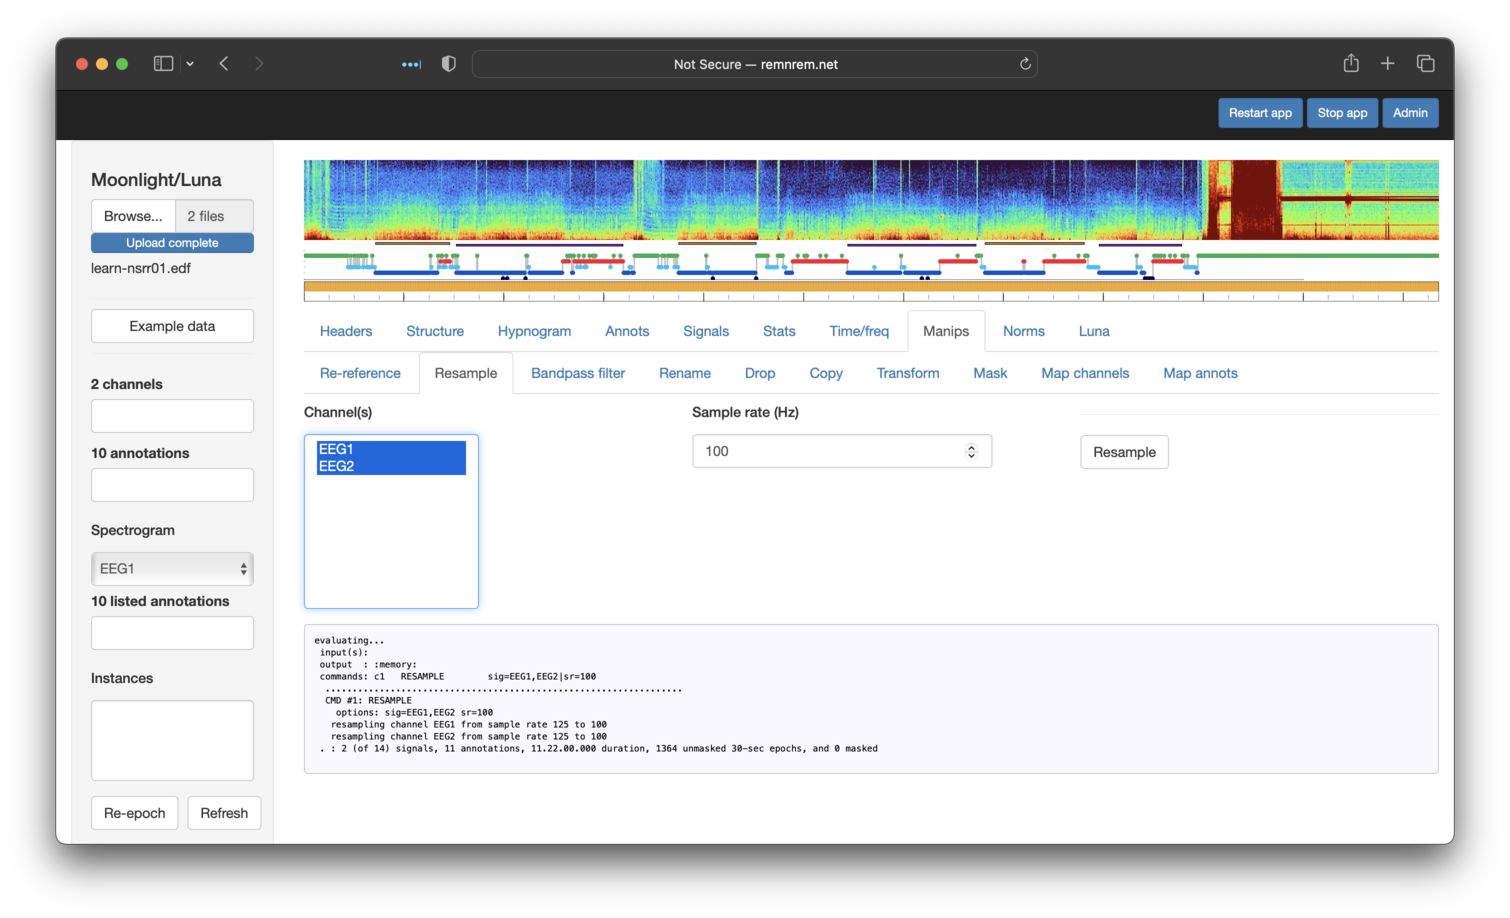Viewport: 1510px width, 918px height.
Task: Open the privacy shield report icon
Action: 449,64
